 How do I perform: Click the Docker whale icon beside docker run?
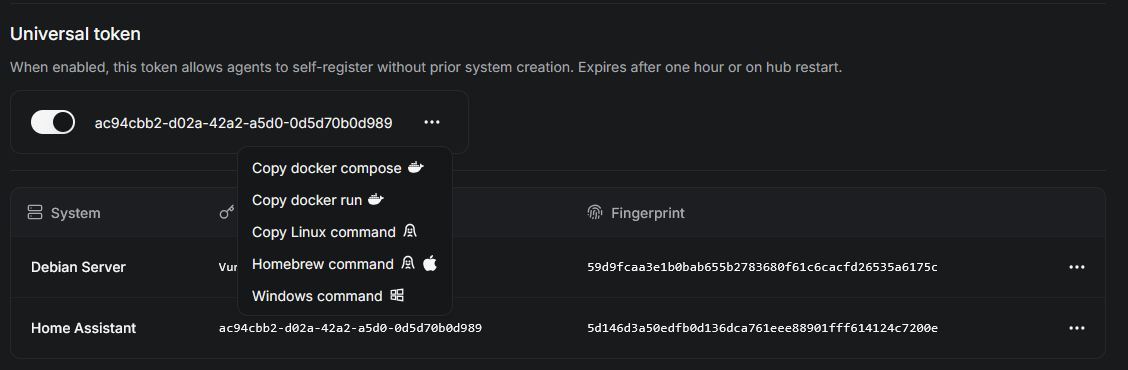tap(376, 199)
